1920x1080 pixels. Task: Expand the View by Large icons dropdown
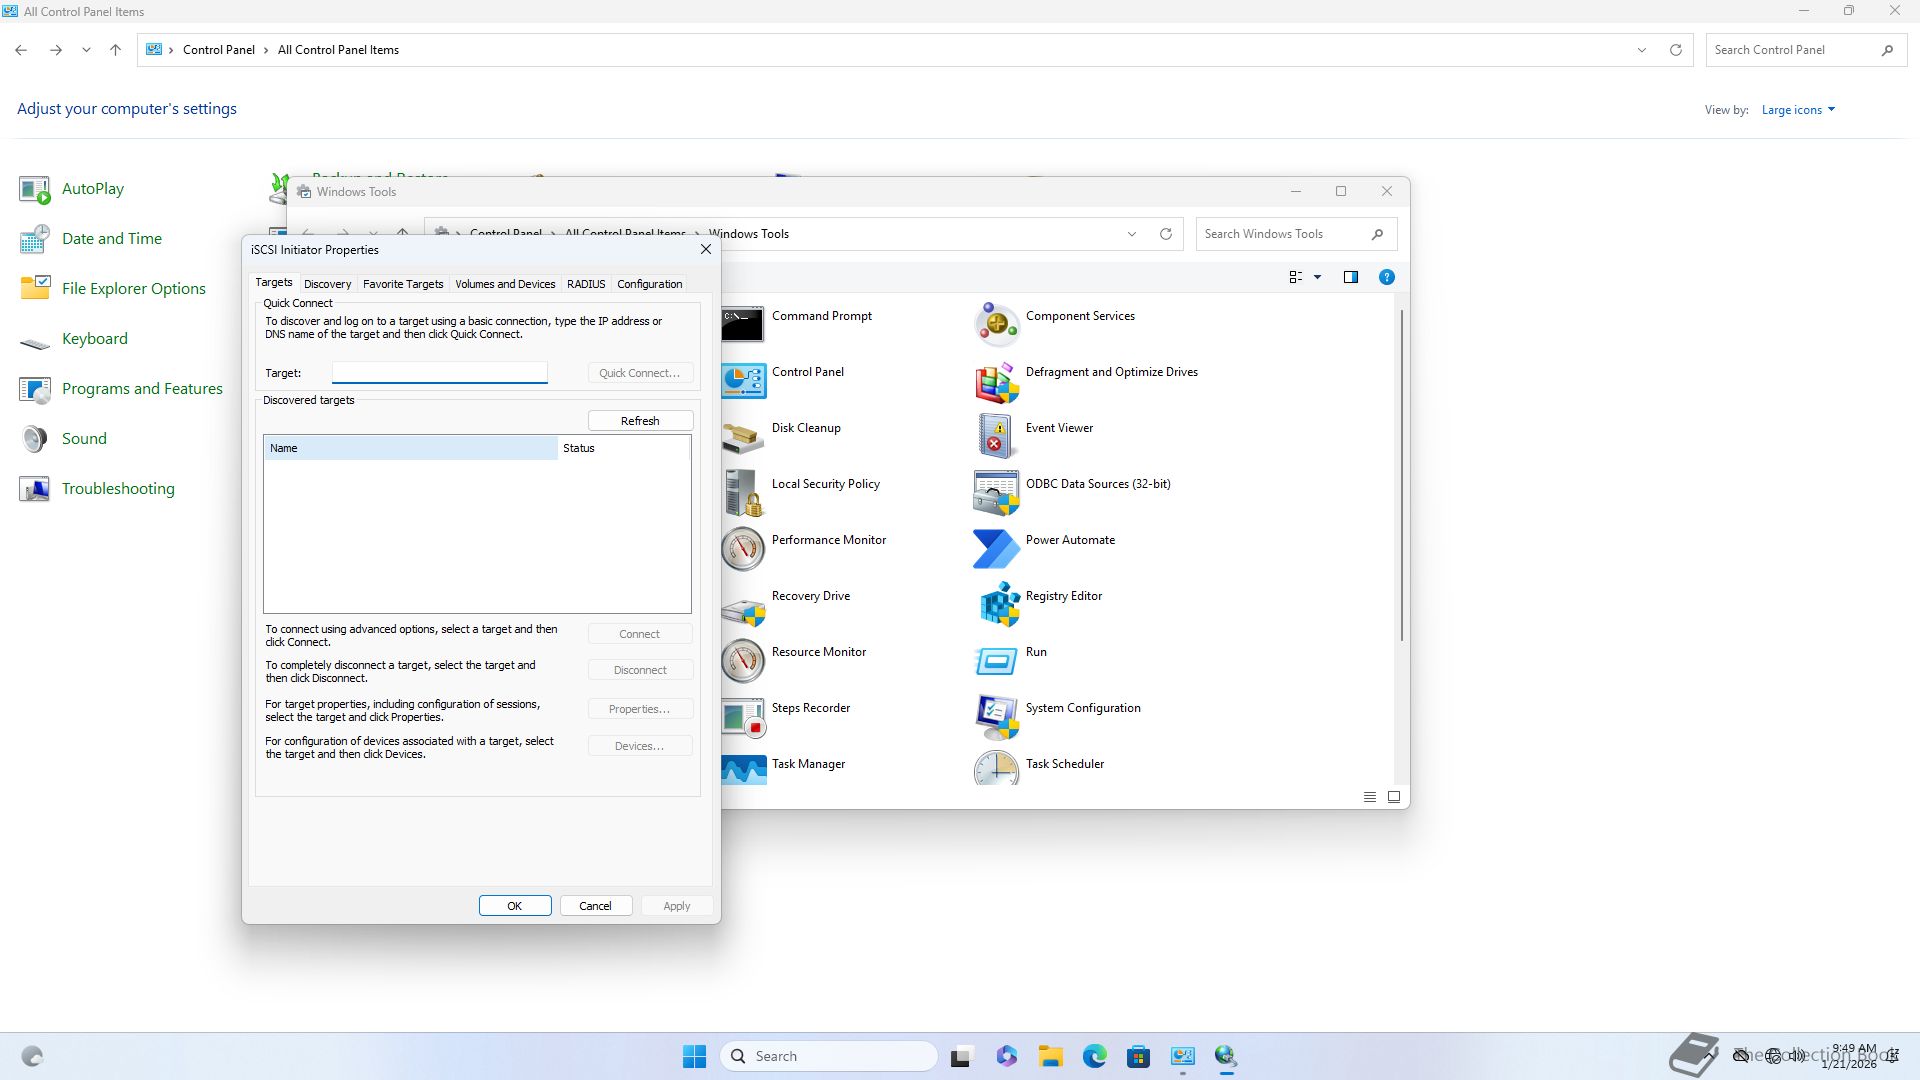pyautogui.click(x=1798, y=110)
